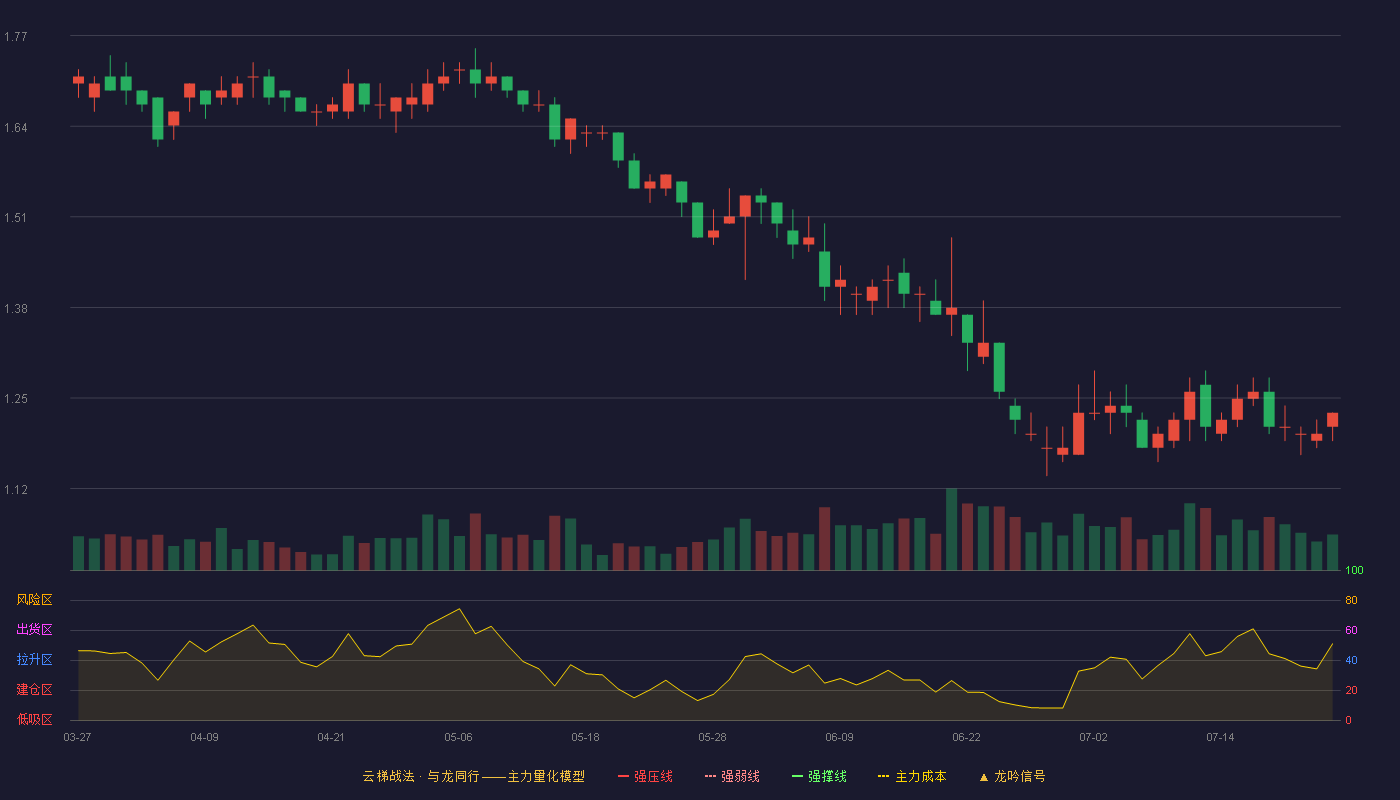Screen dimensions: 1400x800
Task: Click the 07-14 date axis label
Action: [1220, 737]
